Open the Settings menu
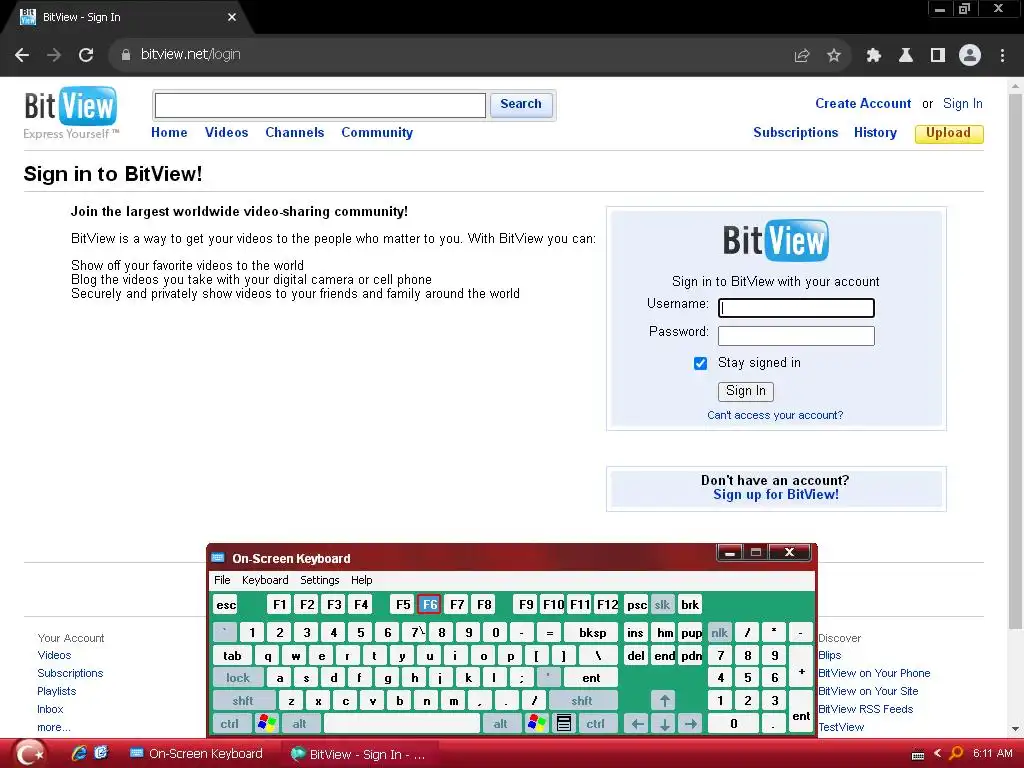The width and height of the screenshot is (1024, 768). [319, 580]
